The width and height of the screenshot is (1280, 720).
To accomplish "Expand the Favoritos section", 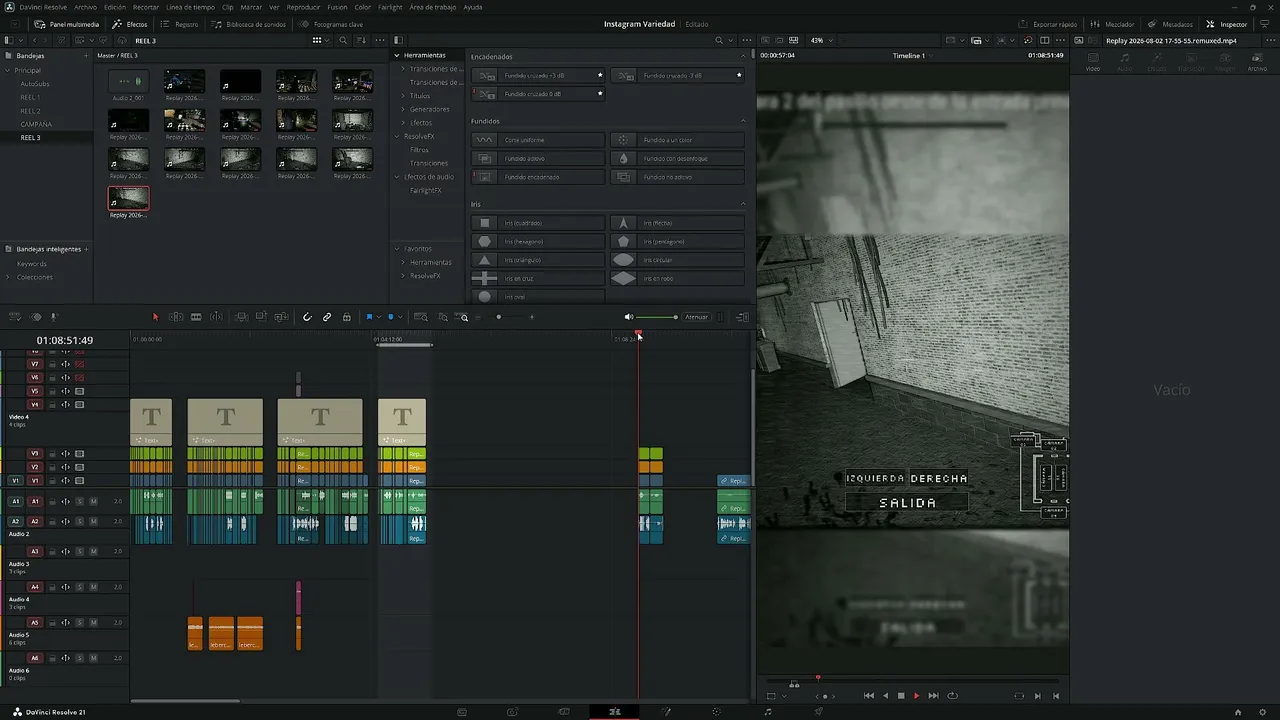I will [397, 249].
